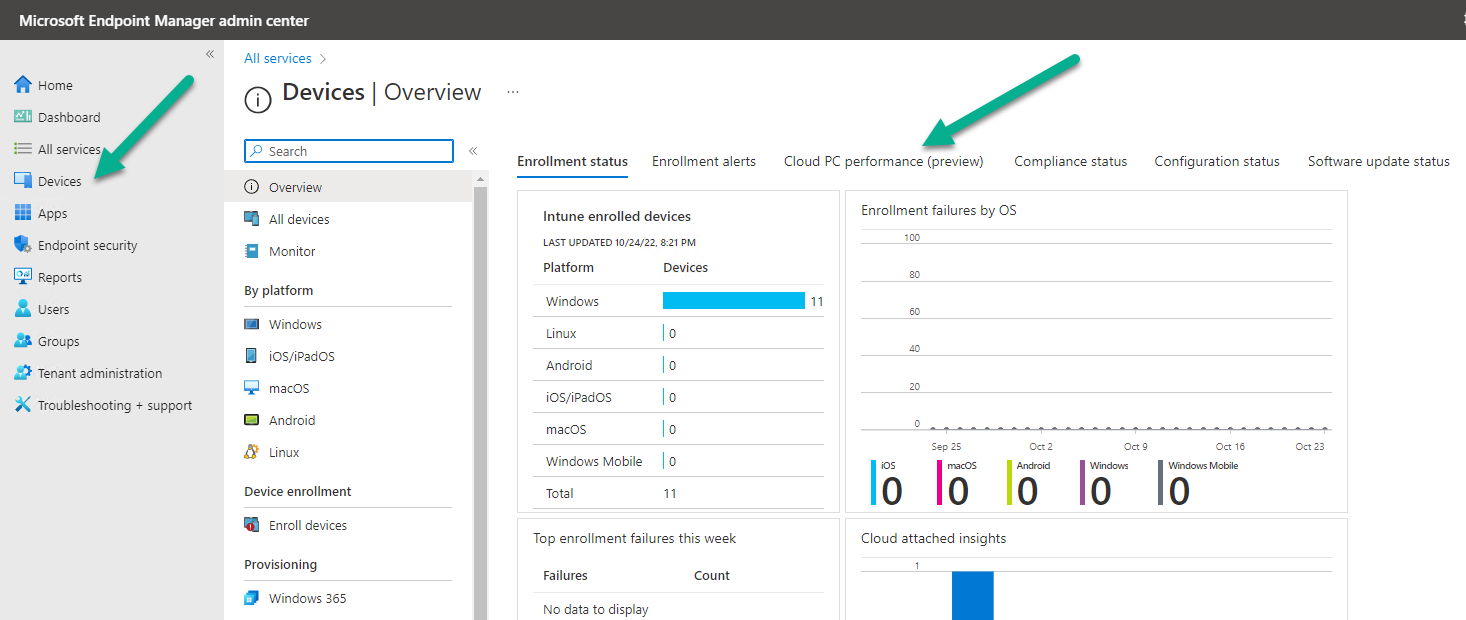This screenshot has width=1466, height=620.
Task: Click the macOS legend count
Action: pos(958,491)
